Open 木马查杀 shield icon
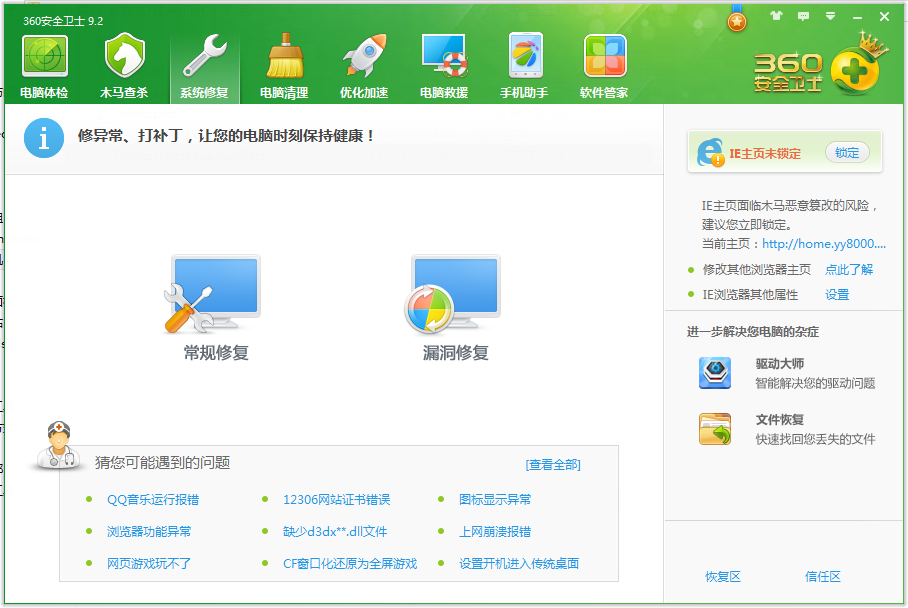 (x=125, y=56)
